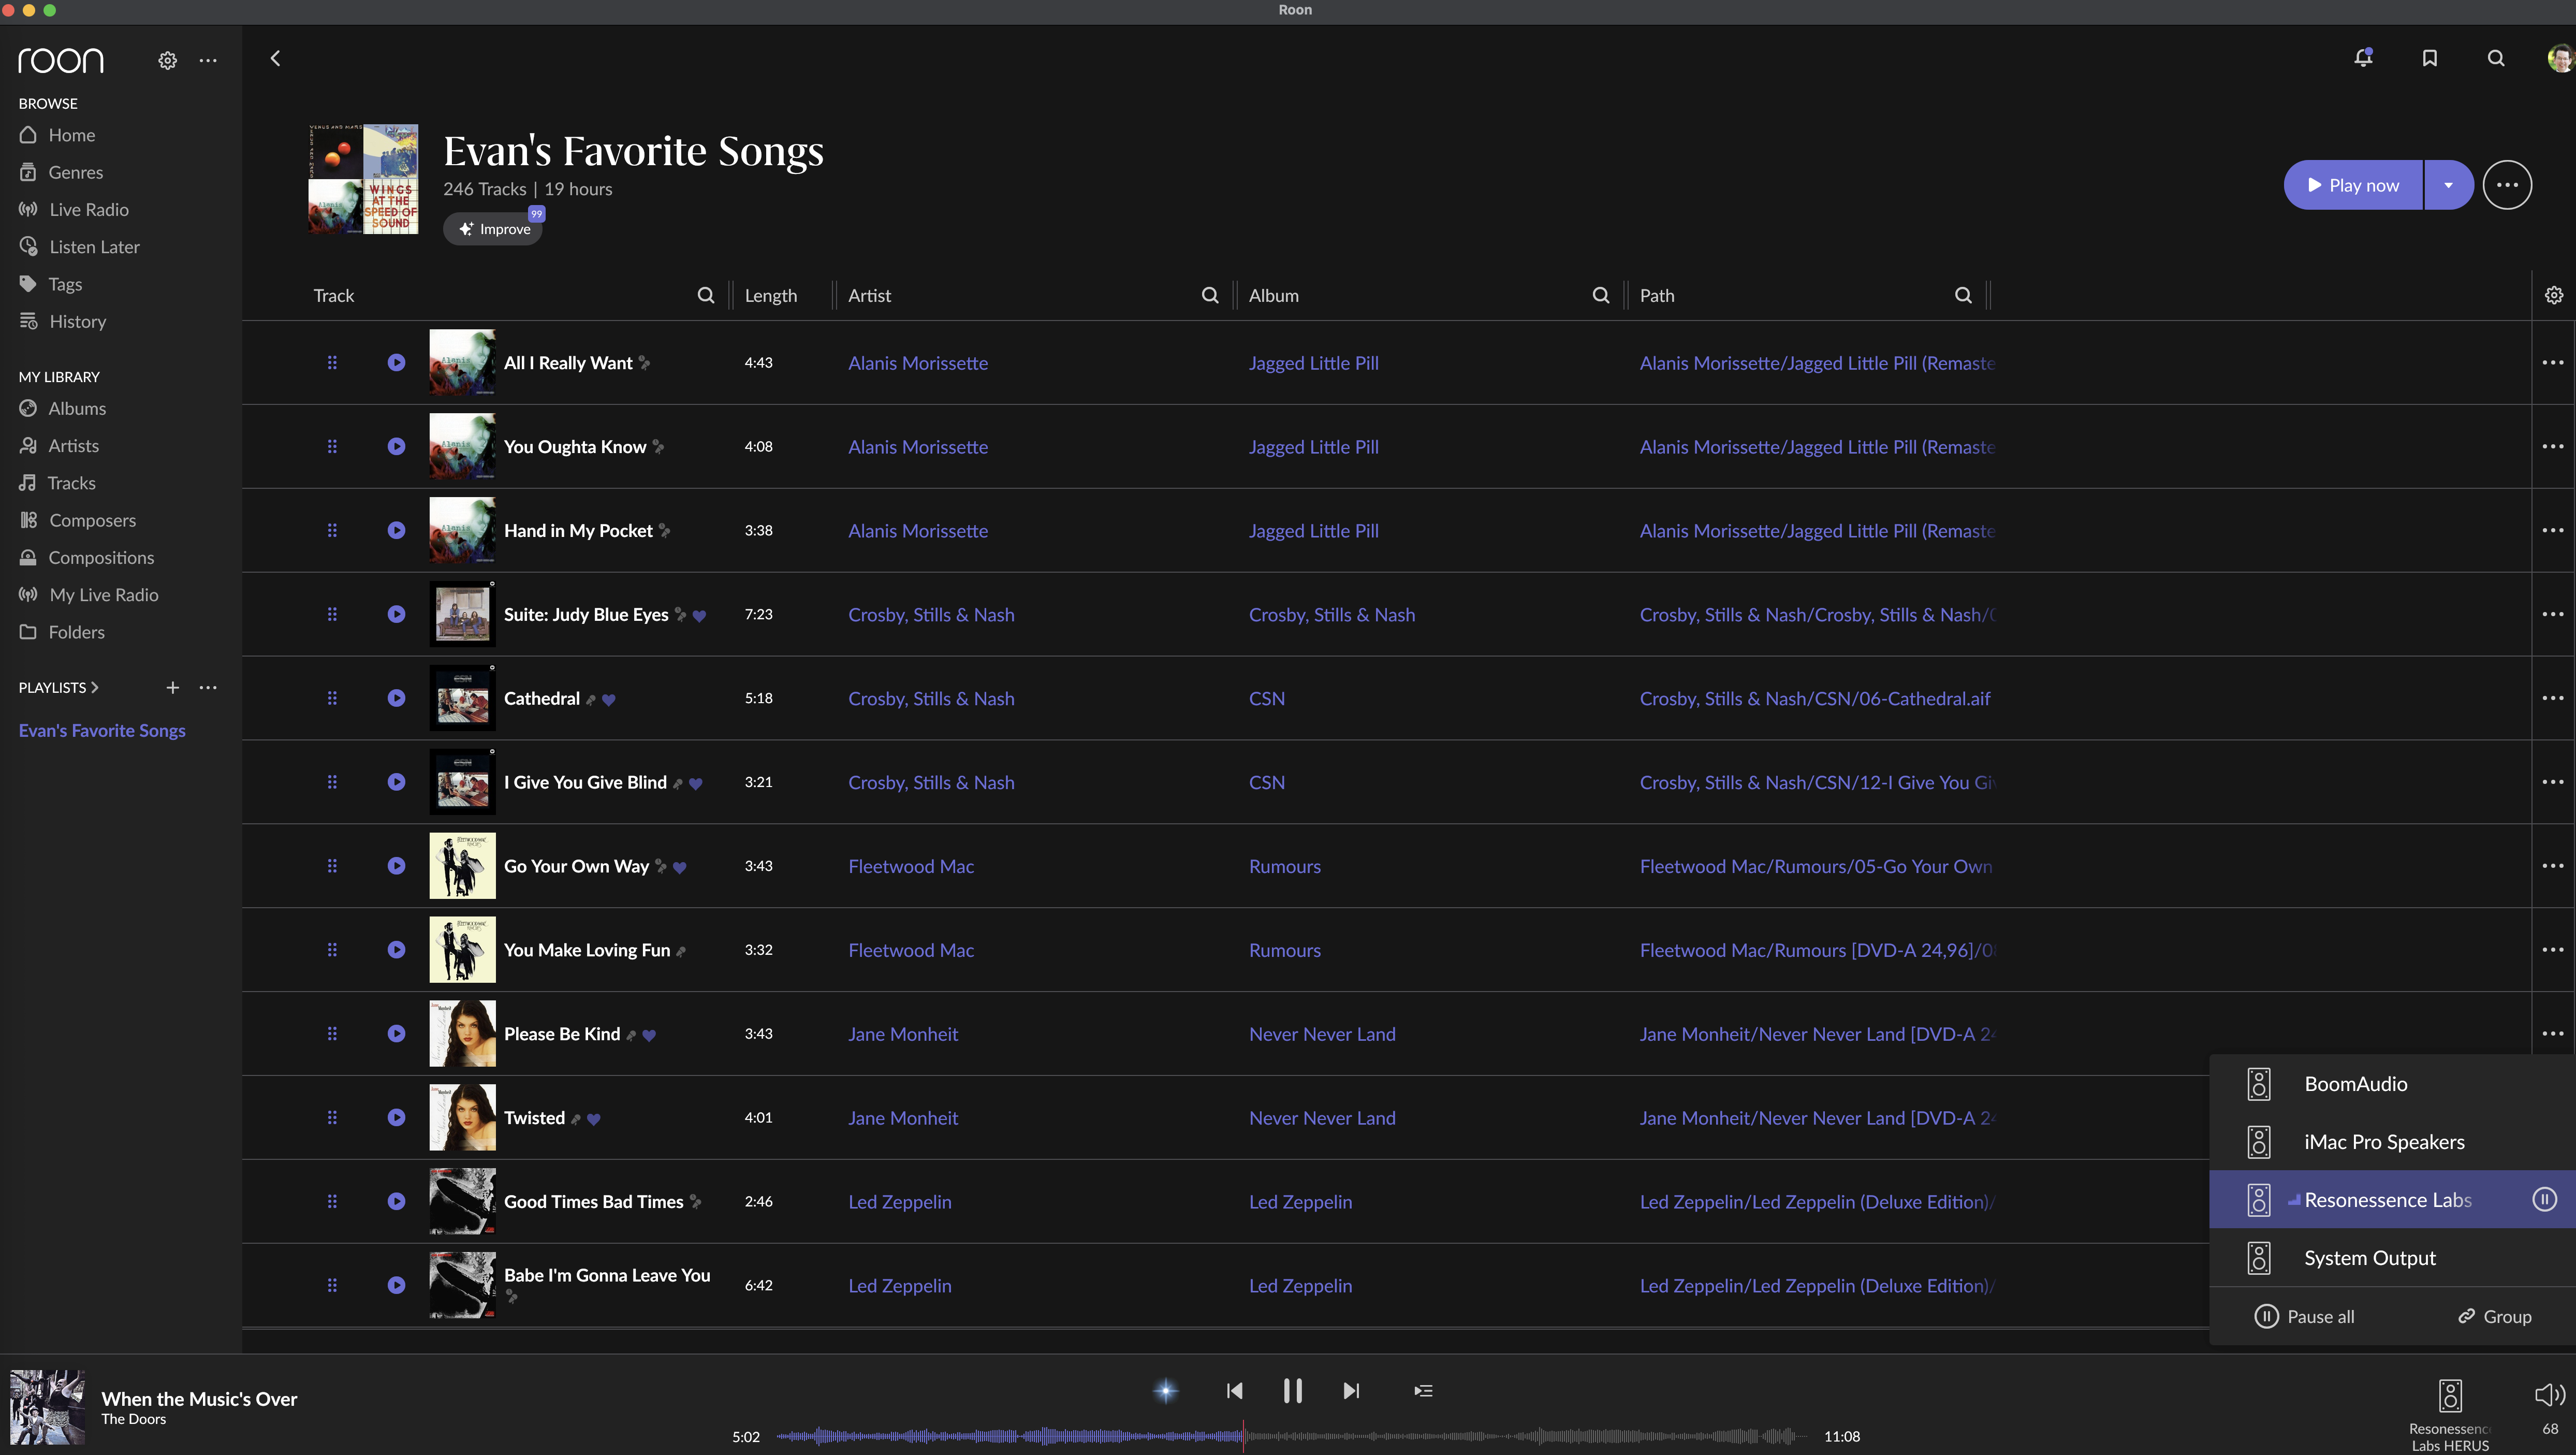Open Roon settings gear in sidebar
The width and height of the screenshot is (2576, 1455).
coord(167,61)
